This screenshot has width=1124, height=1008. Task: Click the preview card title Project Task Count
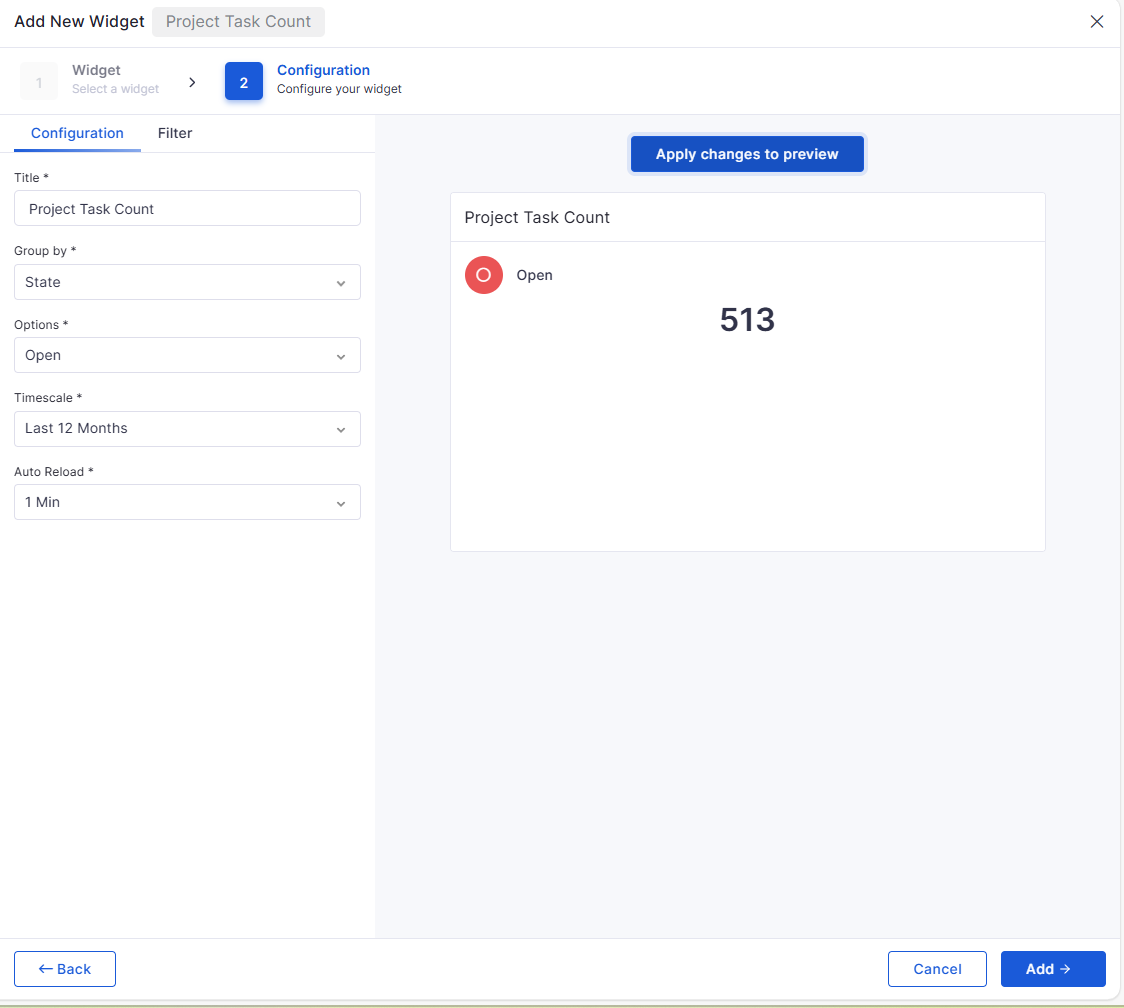tap(537, 218)
